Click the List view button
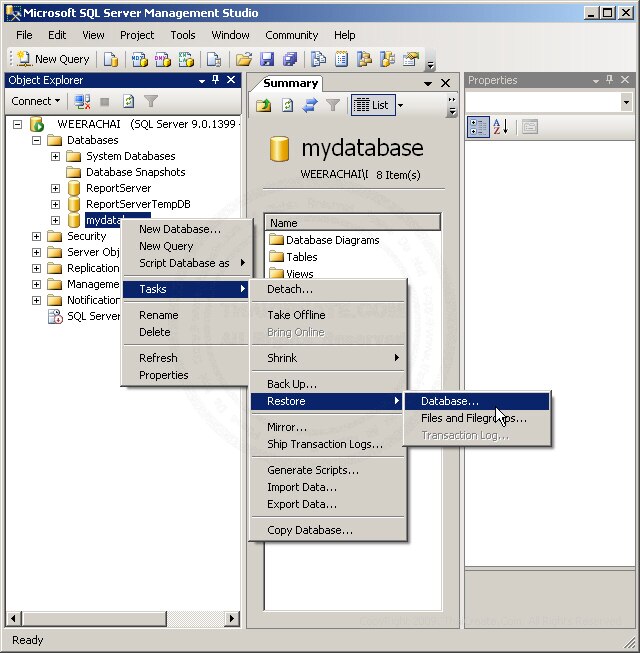 (373, 105)
